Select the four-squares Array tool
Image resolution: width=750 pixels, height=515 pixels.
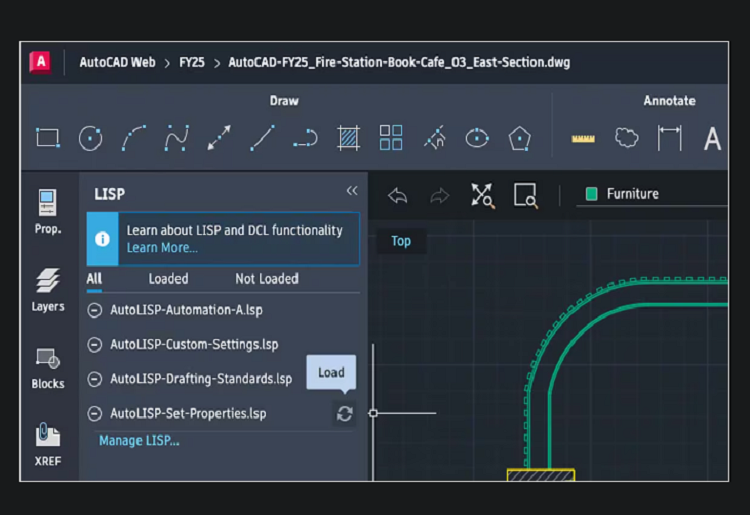coord(391,138)
